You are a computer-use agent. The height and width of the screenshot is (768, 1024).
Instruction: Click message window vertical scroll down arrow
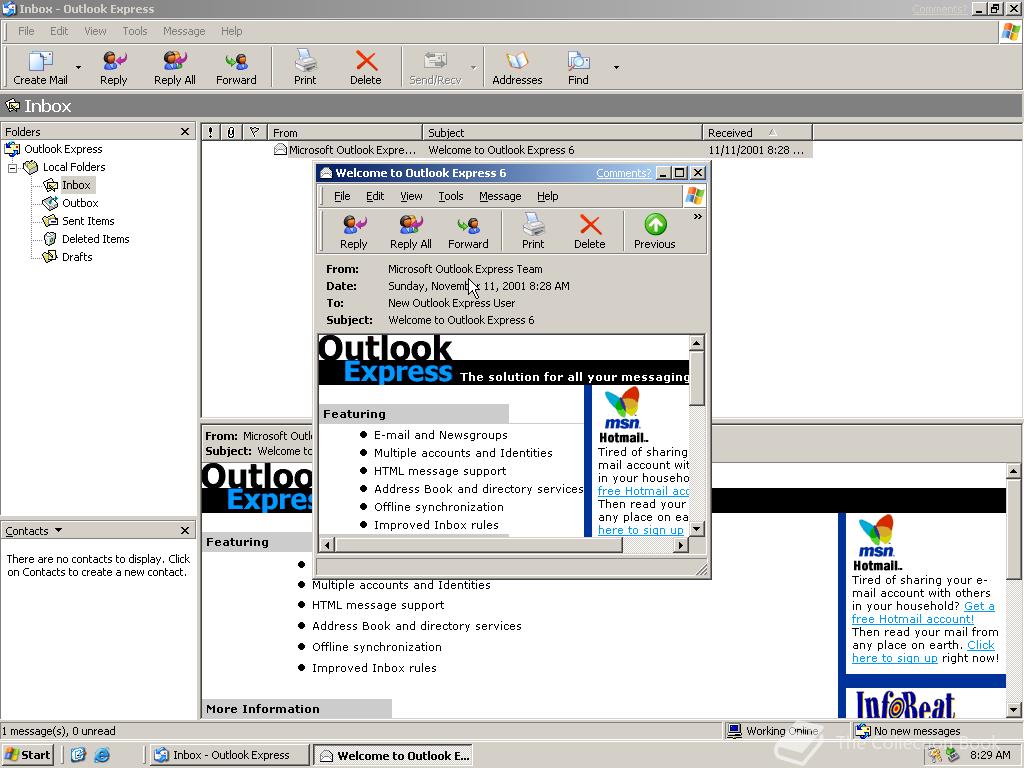pos(697,529)
